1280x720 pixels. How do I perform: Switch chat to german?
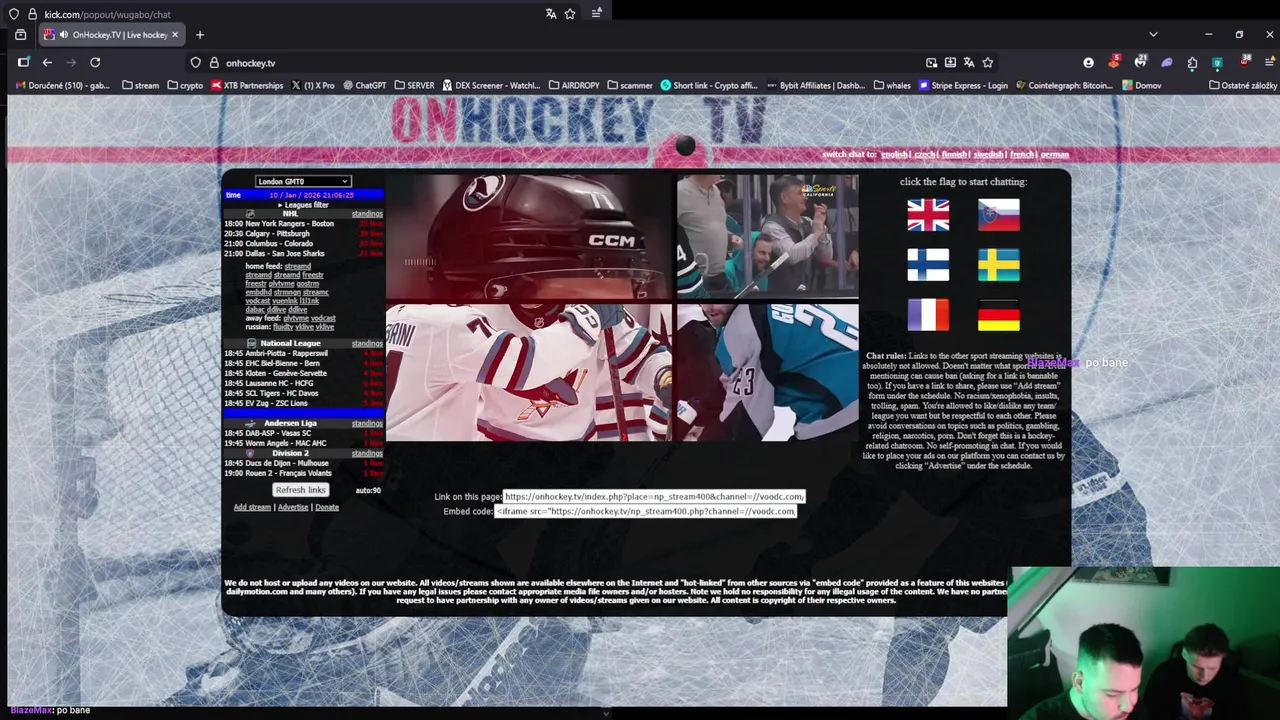click(1054, 154)
